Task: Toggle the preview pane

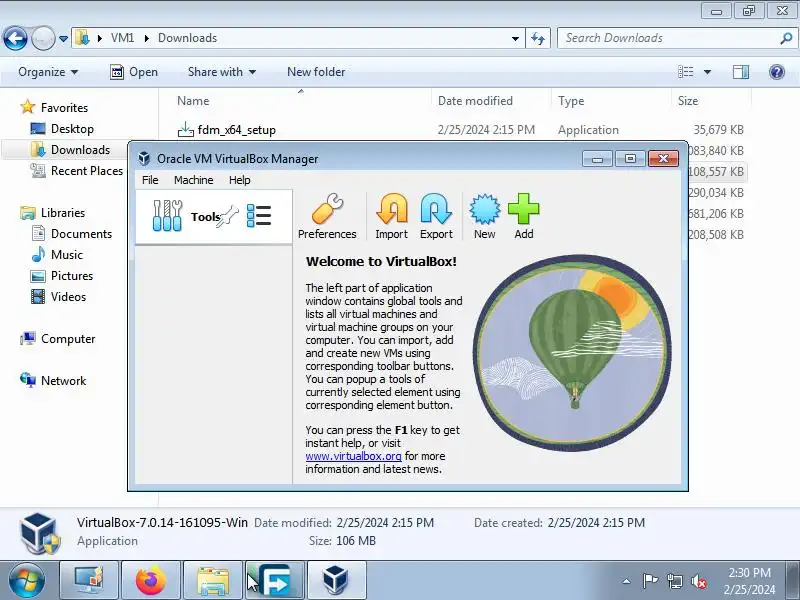Action: (x=741, y=72)
